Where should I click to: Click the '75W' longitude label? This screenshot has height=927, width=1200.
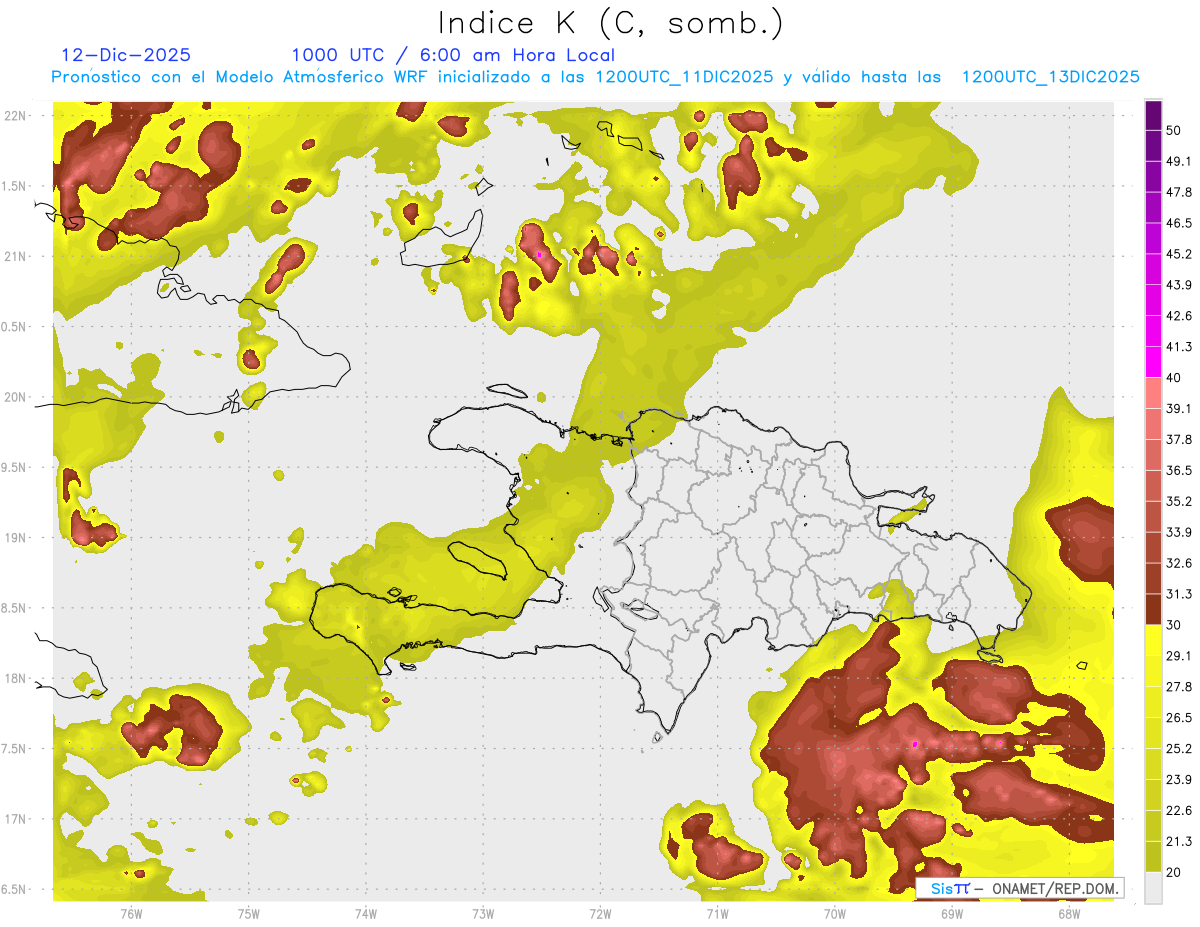tap(248, 914)
